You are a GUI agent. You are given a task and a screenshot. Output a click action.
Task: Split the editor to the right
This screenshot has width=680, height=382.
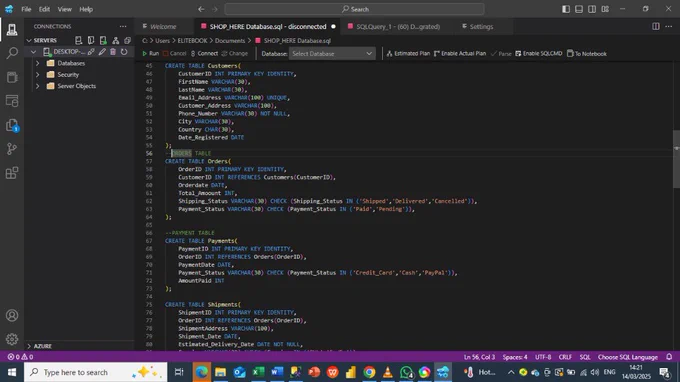pos(656,26)
